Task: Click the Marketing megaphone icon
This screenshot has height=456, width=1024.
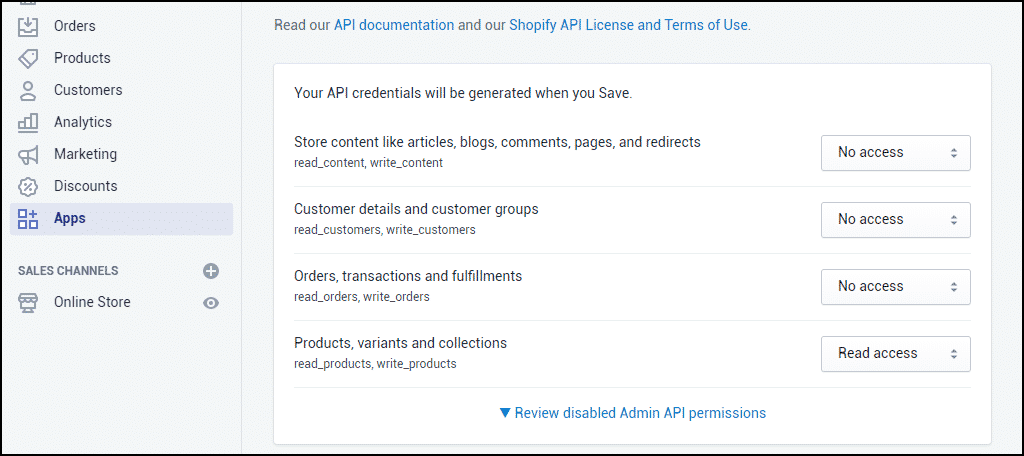Action: coord(28,154)
